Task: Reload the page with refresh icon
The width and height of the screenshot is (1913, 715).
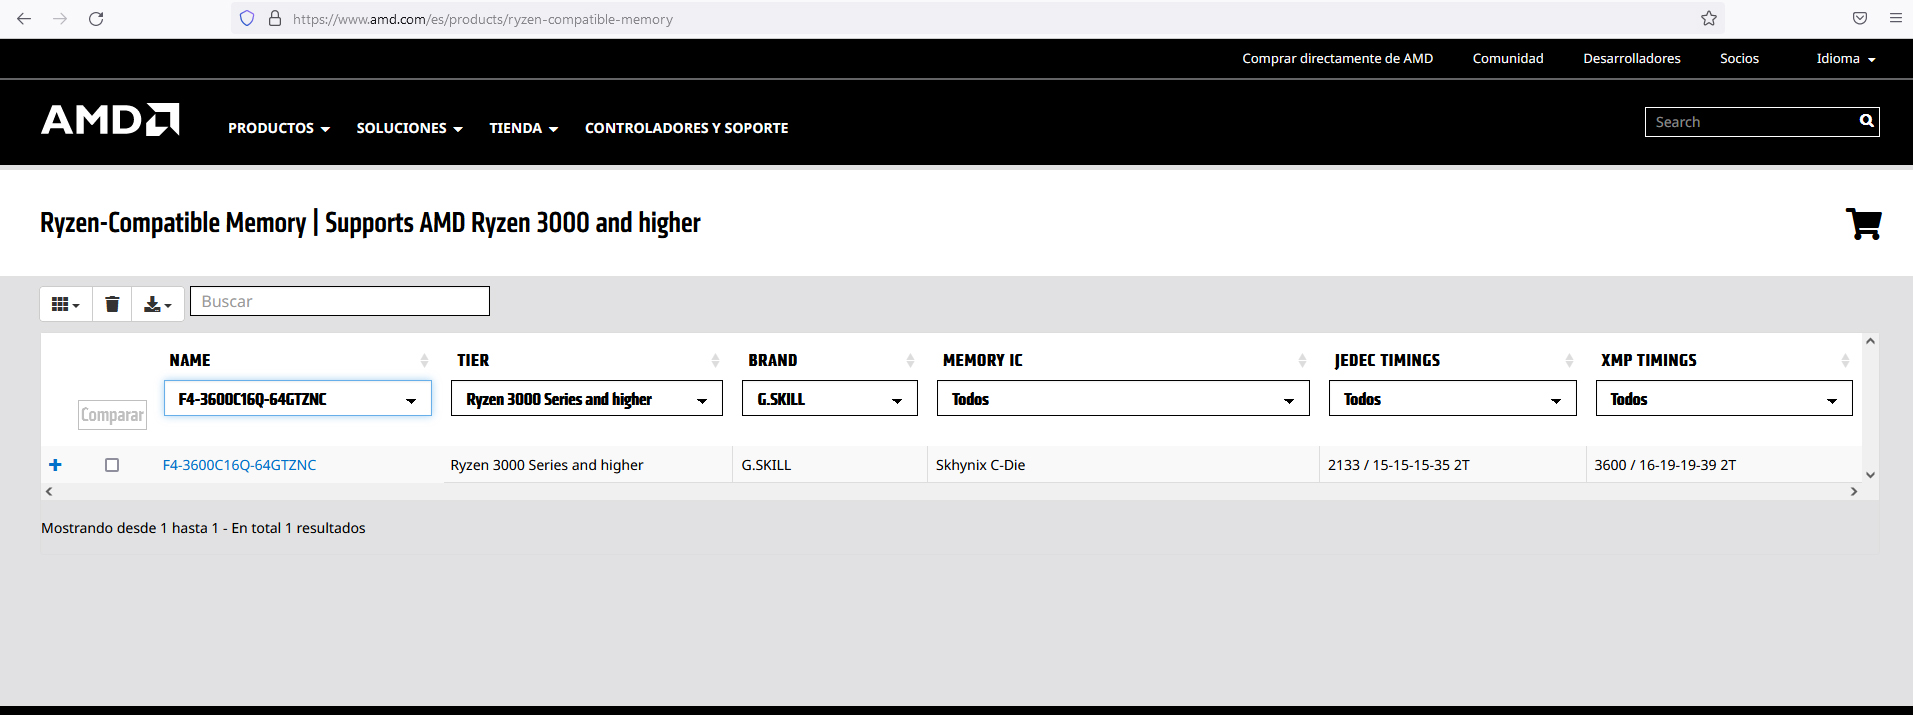Action: [96, 19]
